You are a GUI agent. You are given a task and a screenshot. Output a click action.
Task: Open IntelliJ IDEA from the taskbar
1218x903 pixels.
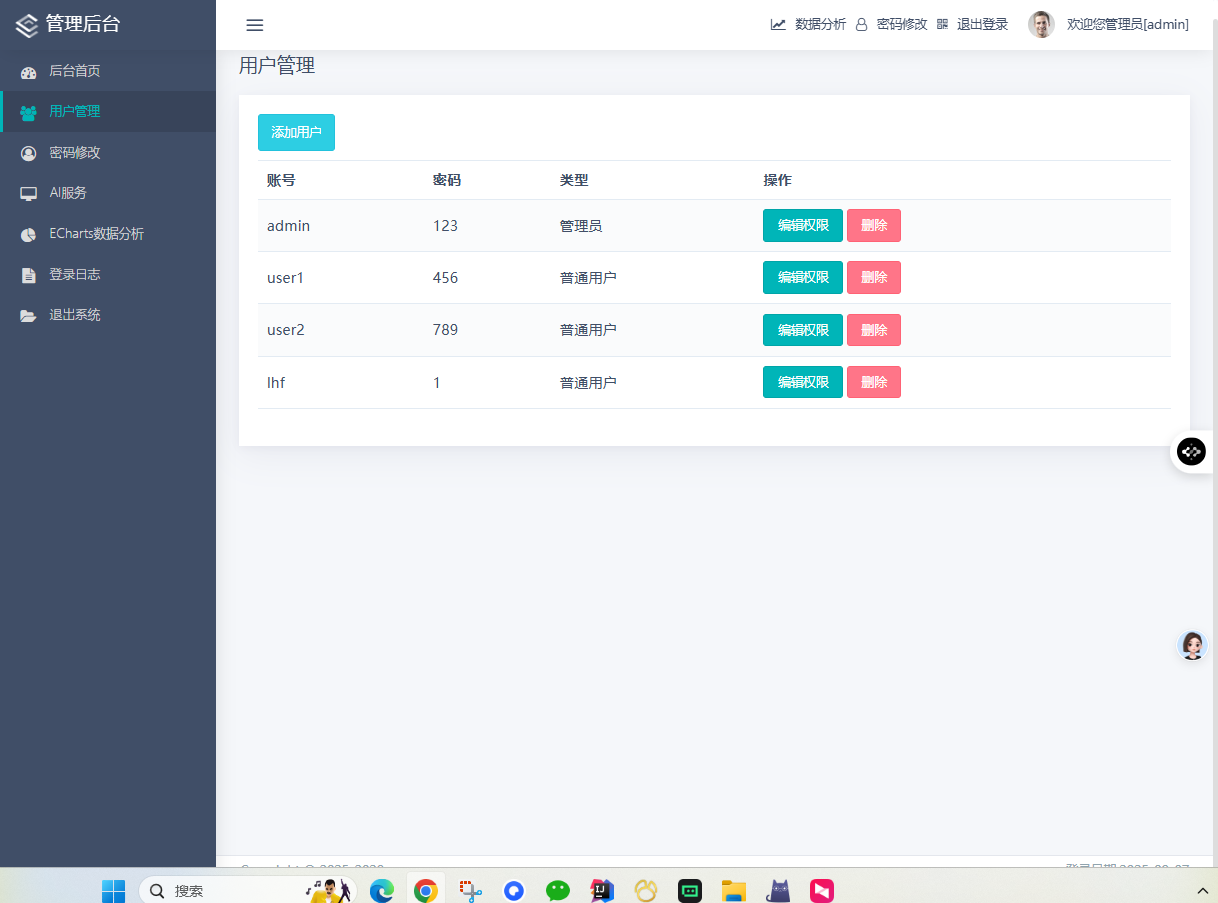[x=602, y=891]
